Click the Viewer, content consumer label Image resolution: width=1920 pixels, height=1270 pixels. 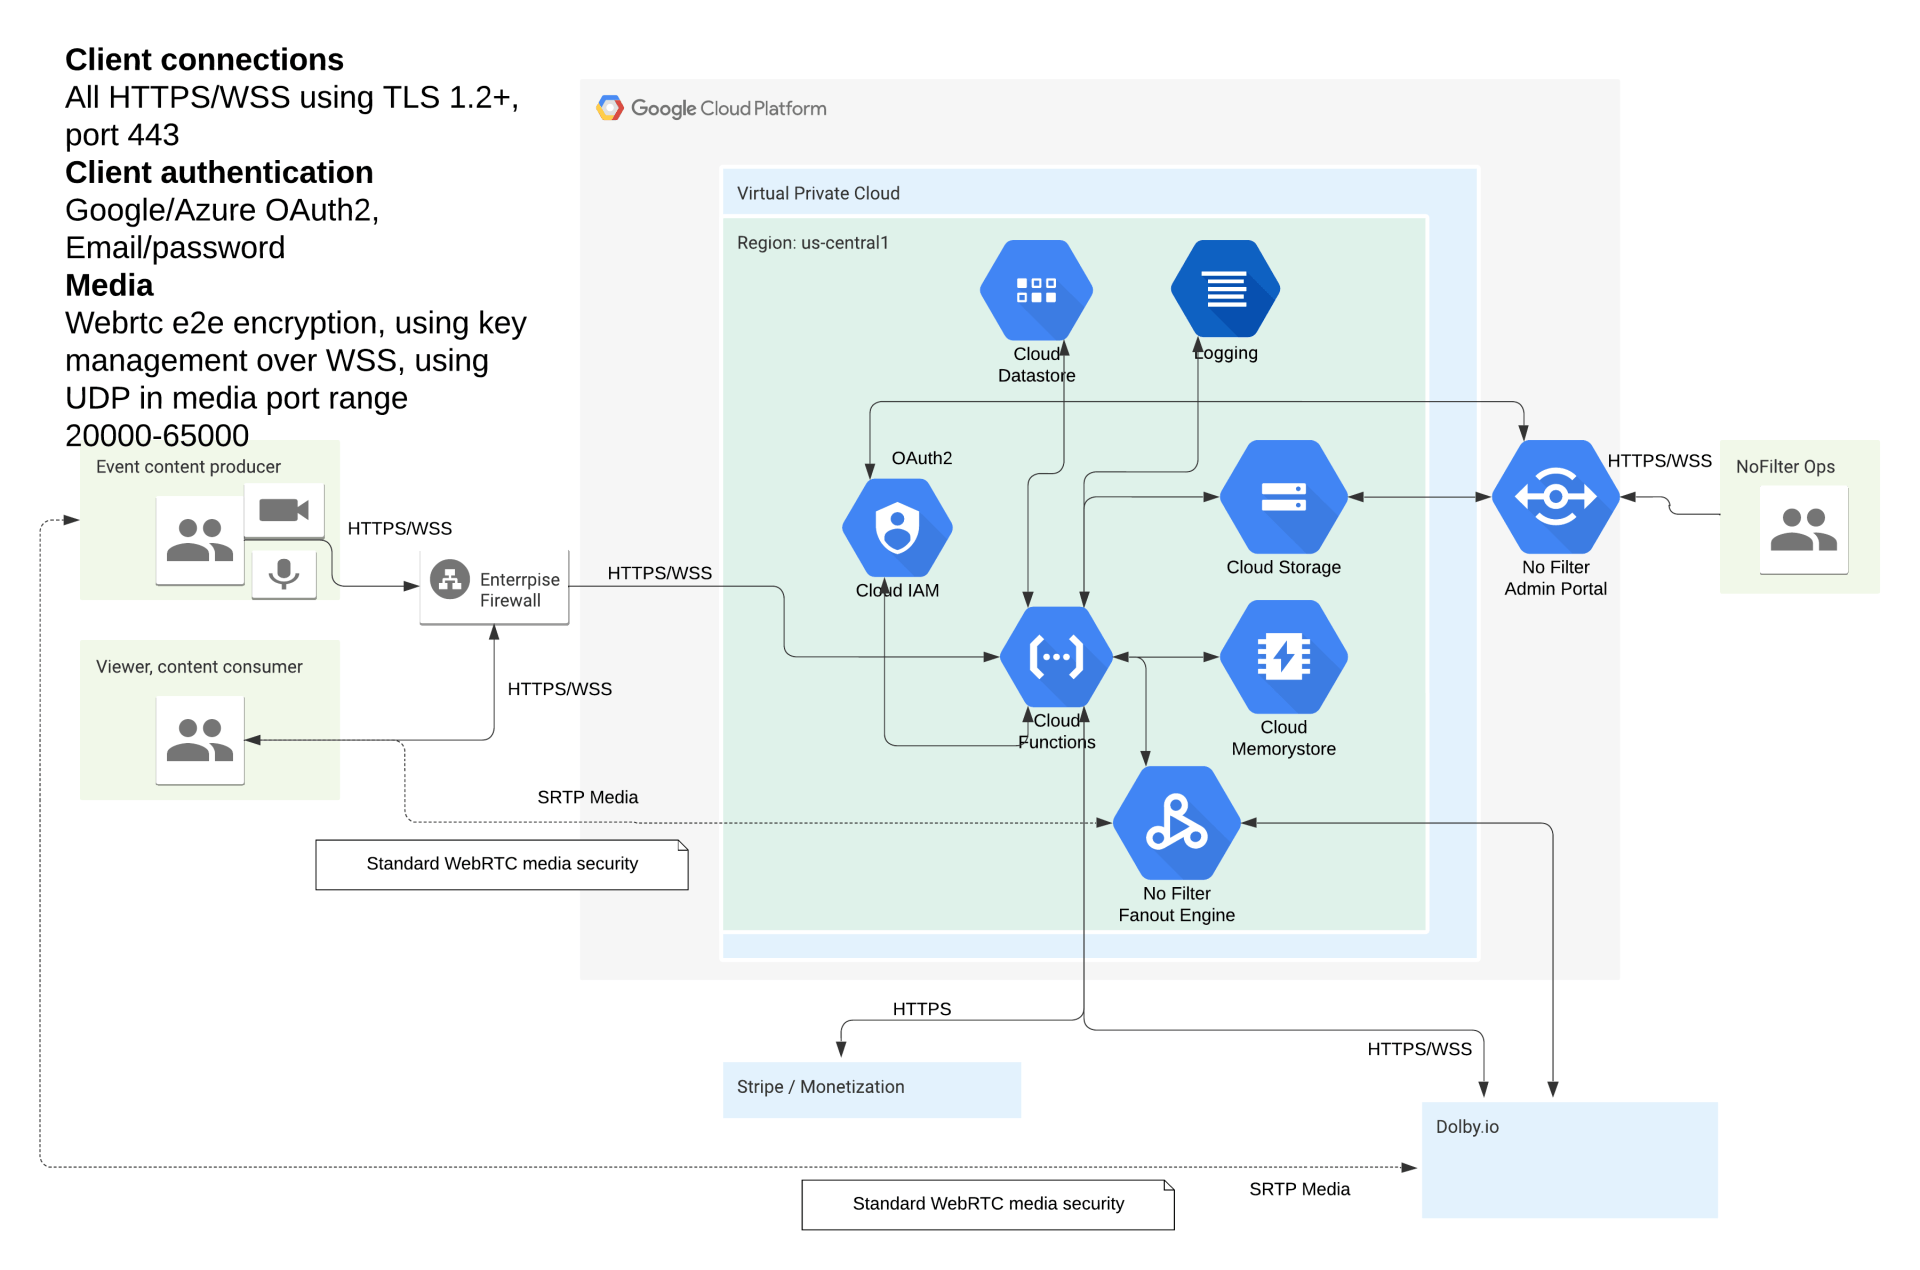pyautogui.click(x=199, y=666)
